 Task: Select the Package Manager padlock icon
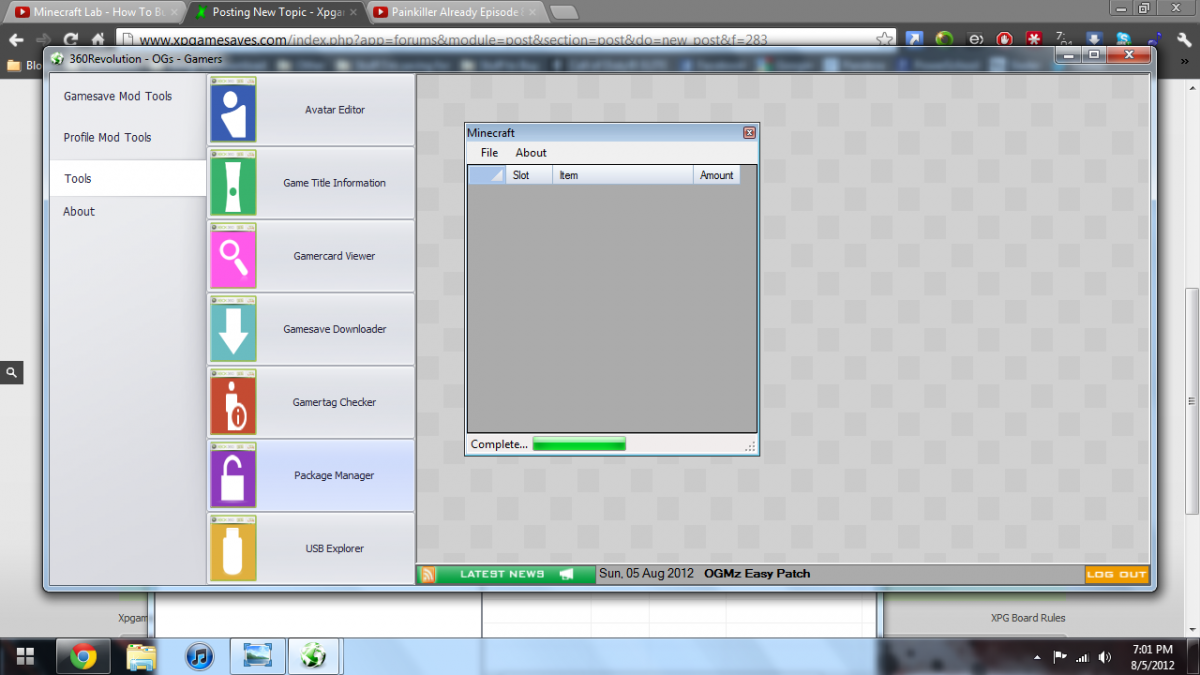(x=233, y=476)
